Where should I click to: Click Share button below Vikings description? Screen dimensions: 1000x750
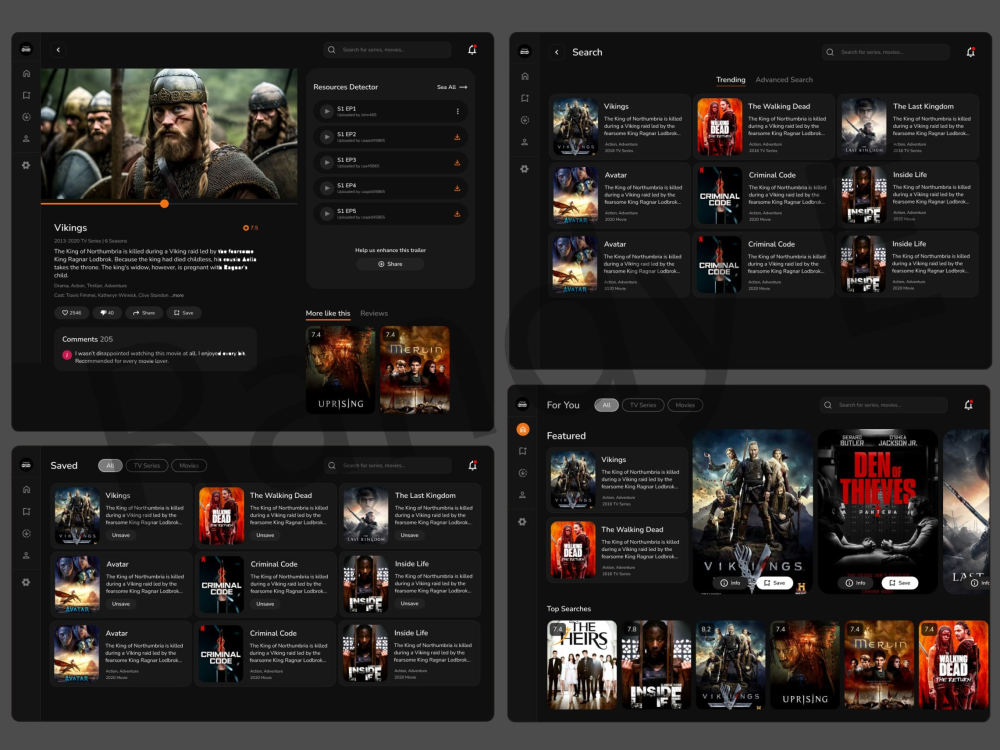pyautogui.click(x=144, y=312)
